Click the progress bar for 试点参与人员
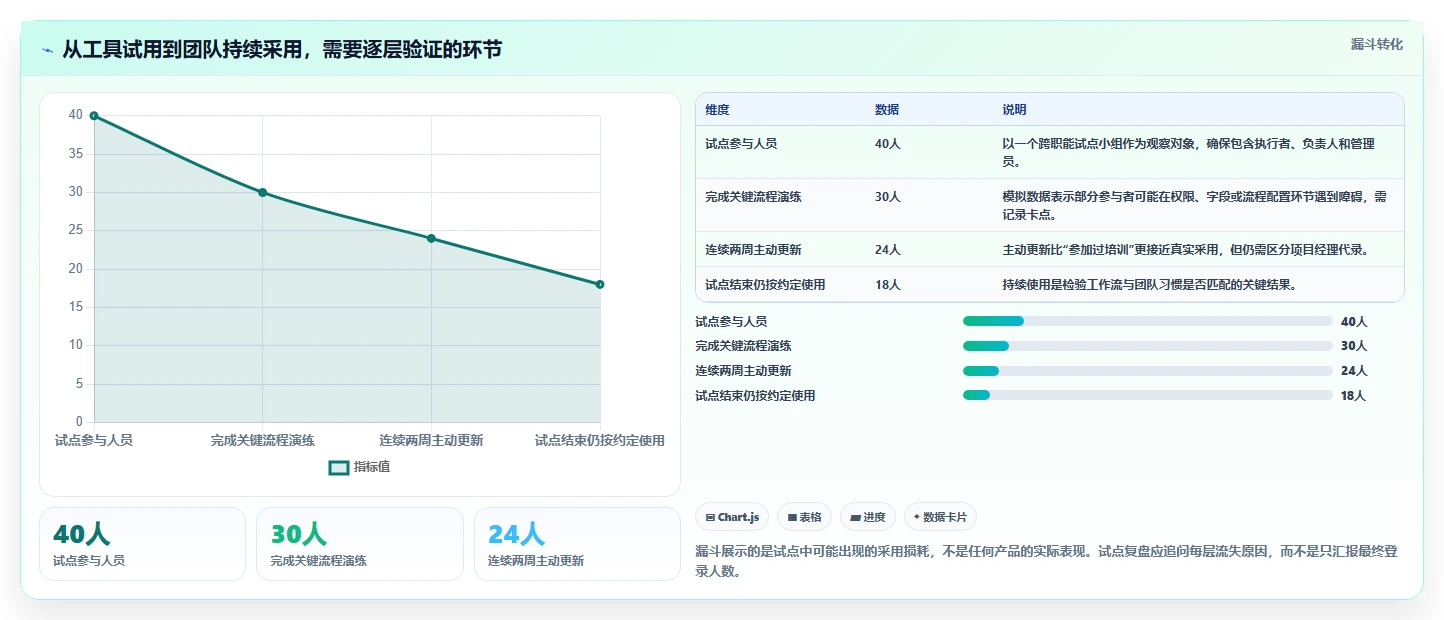Screen dimensions: 1444x620 point(1147,321)
